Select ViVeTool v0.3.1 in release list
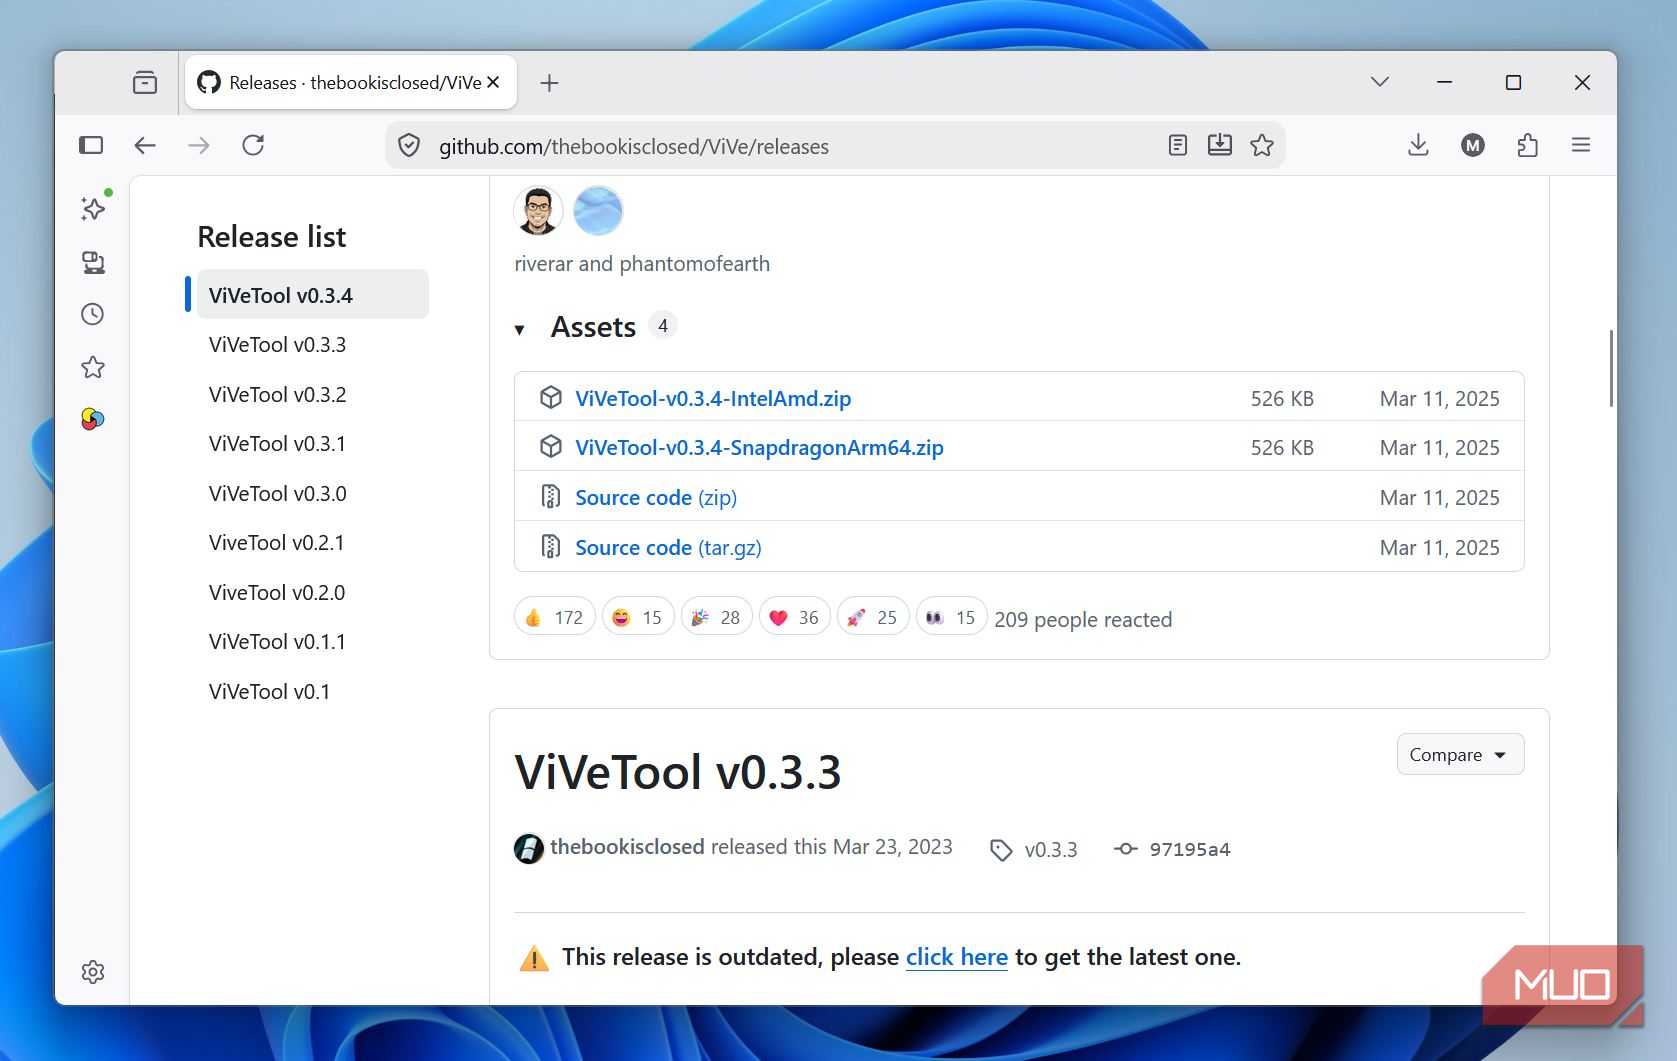This screenshot has height=1061, width=1677. click(277, 444)
